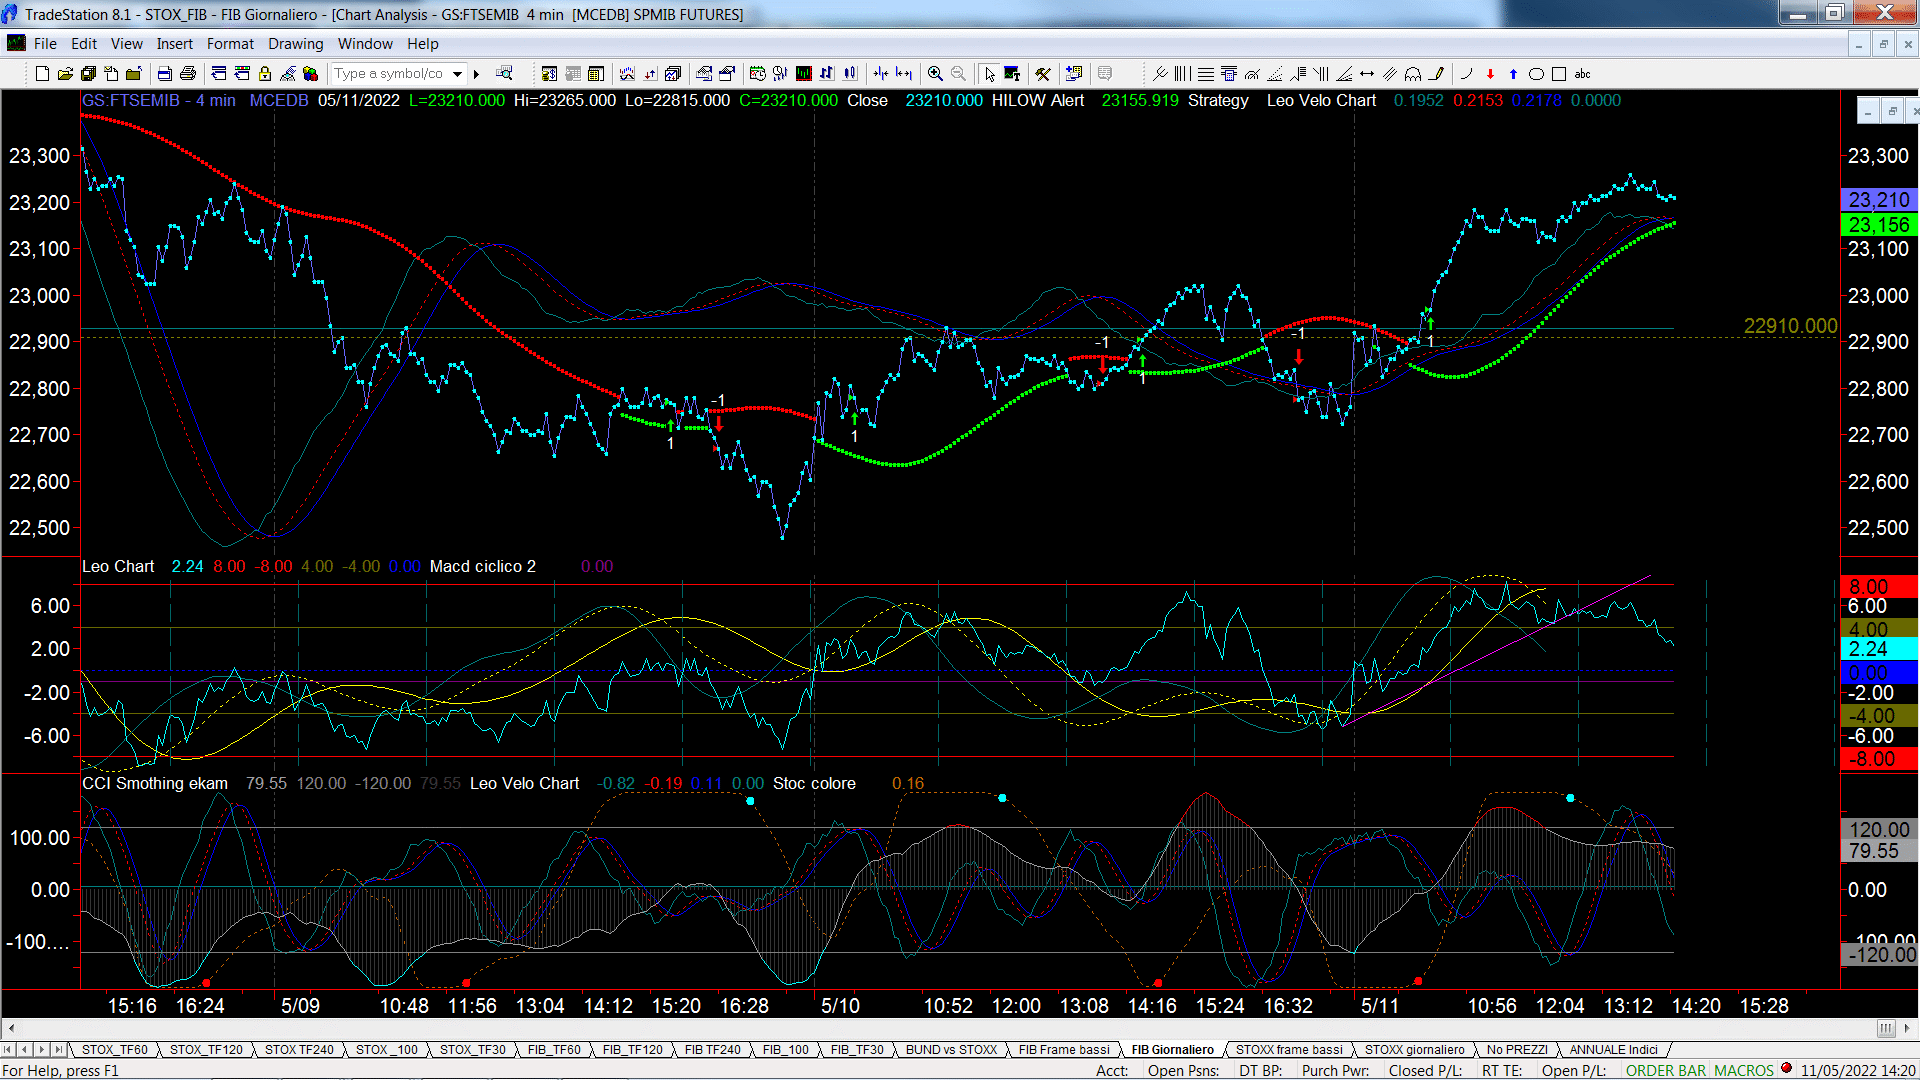Switch to the STOX_TF60 tab
The image size is (1920, 1080).
[x=115, y=1050]
